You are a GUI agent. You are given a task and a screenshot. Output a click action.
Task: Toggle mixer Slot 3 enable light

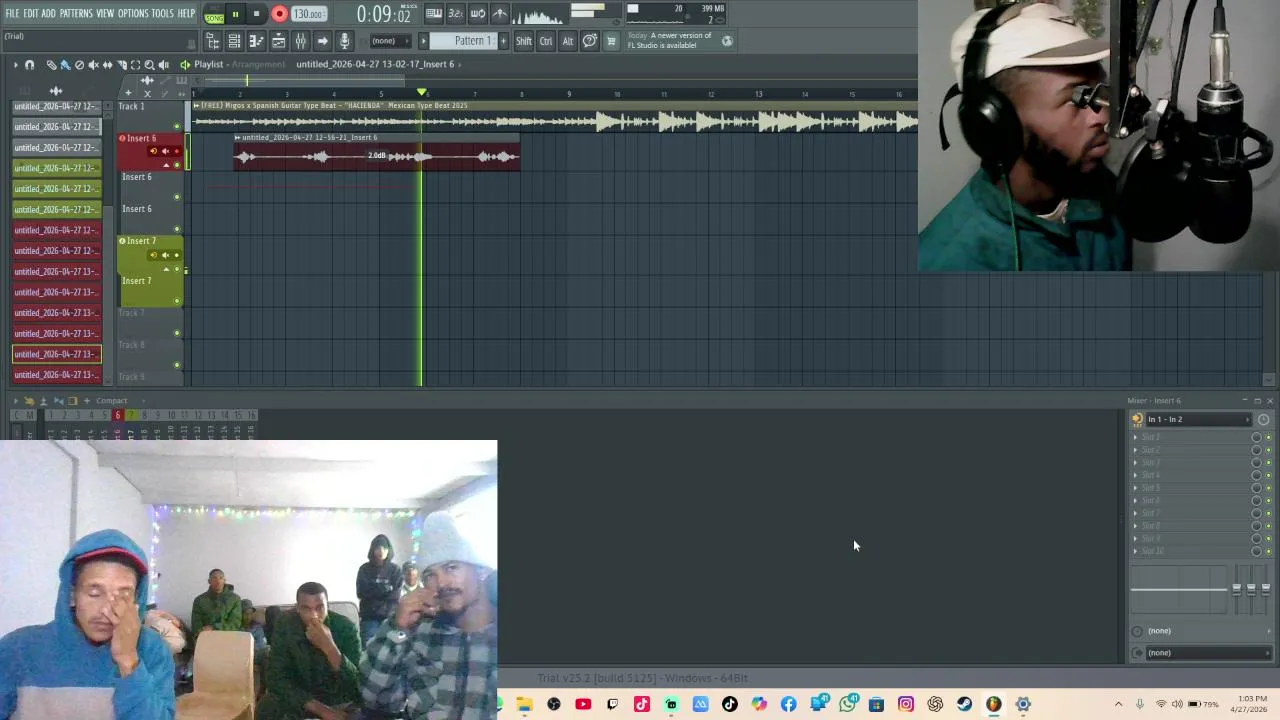point(1268,463)
